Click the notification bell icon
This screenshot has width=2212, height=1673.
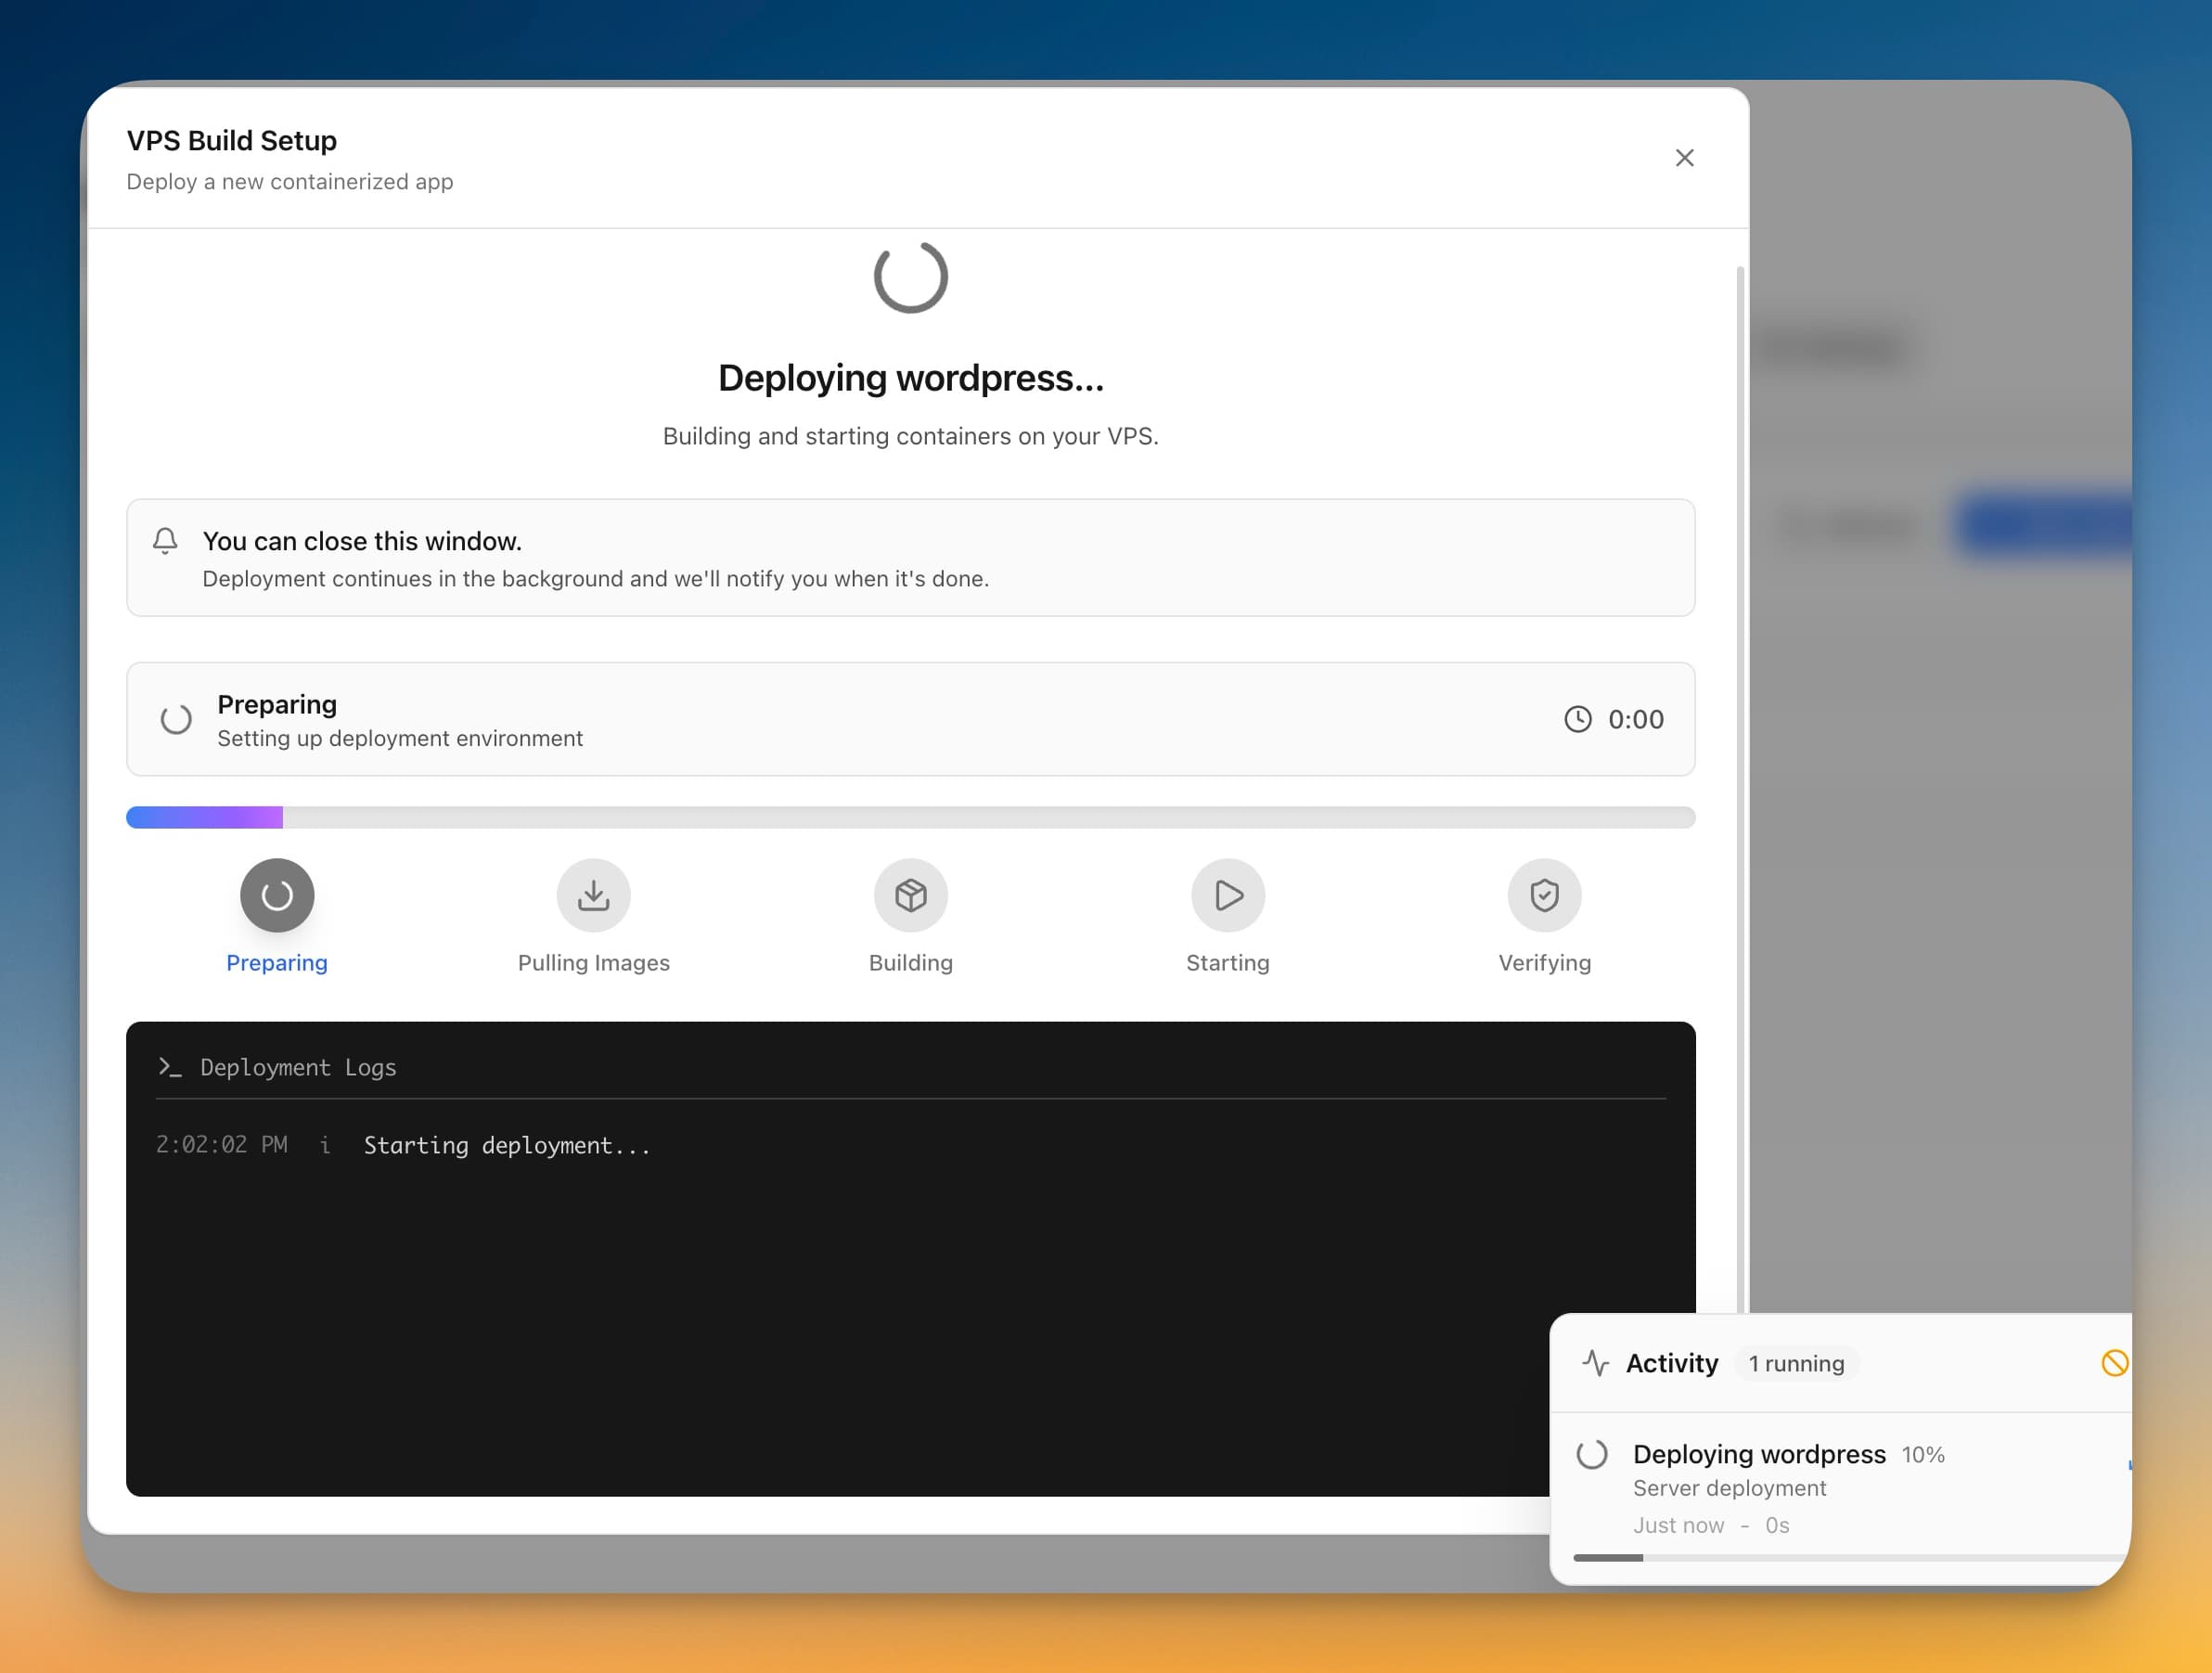166,541
